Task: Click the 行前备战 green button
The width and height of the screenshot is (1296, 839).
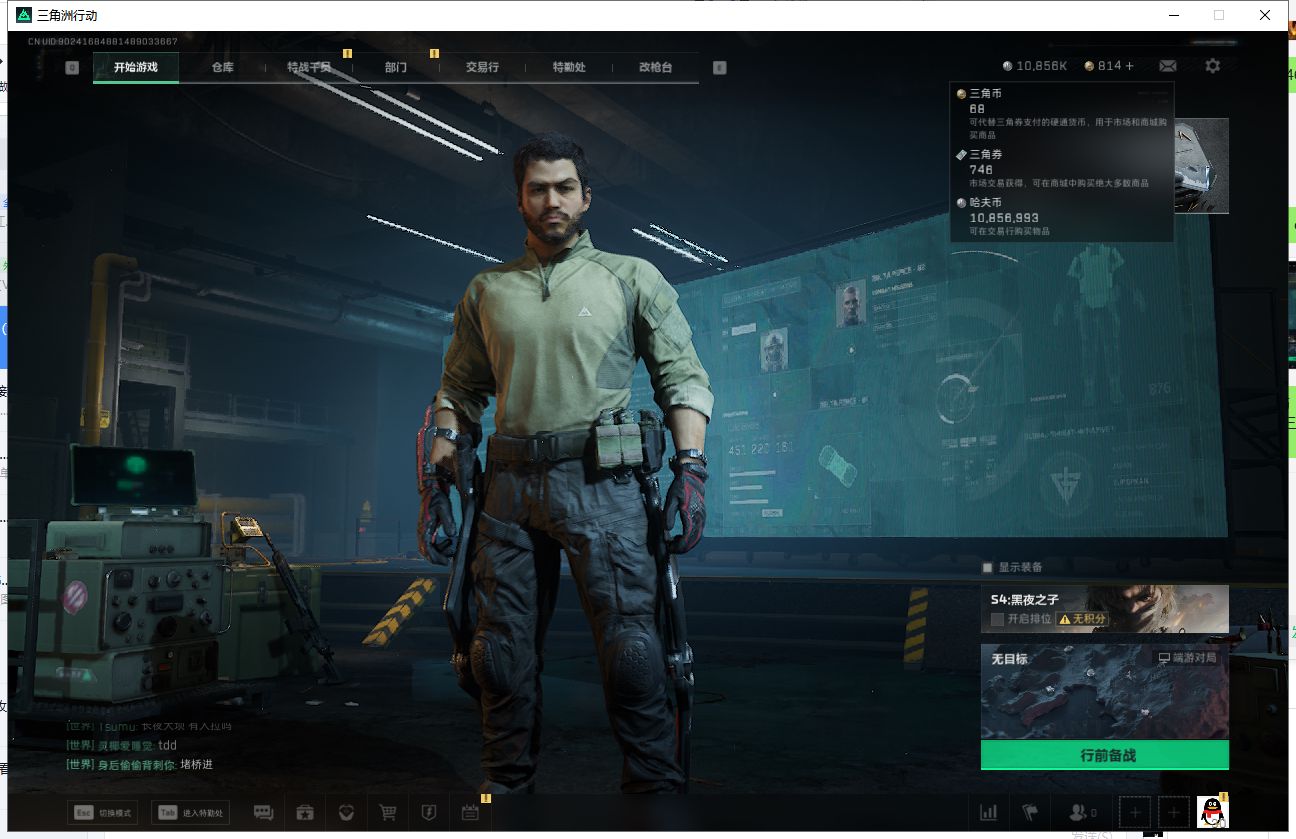Action: tap(1105, 755)
